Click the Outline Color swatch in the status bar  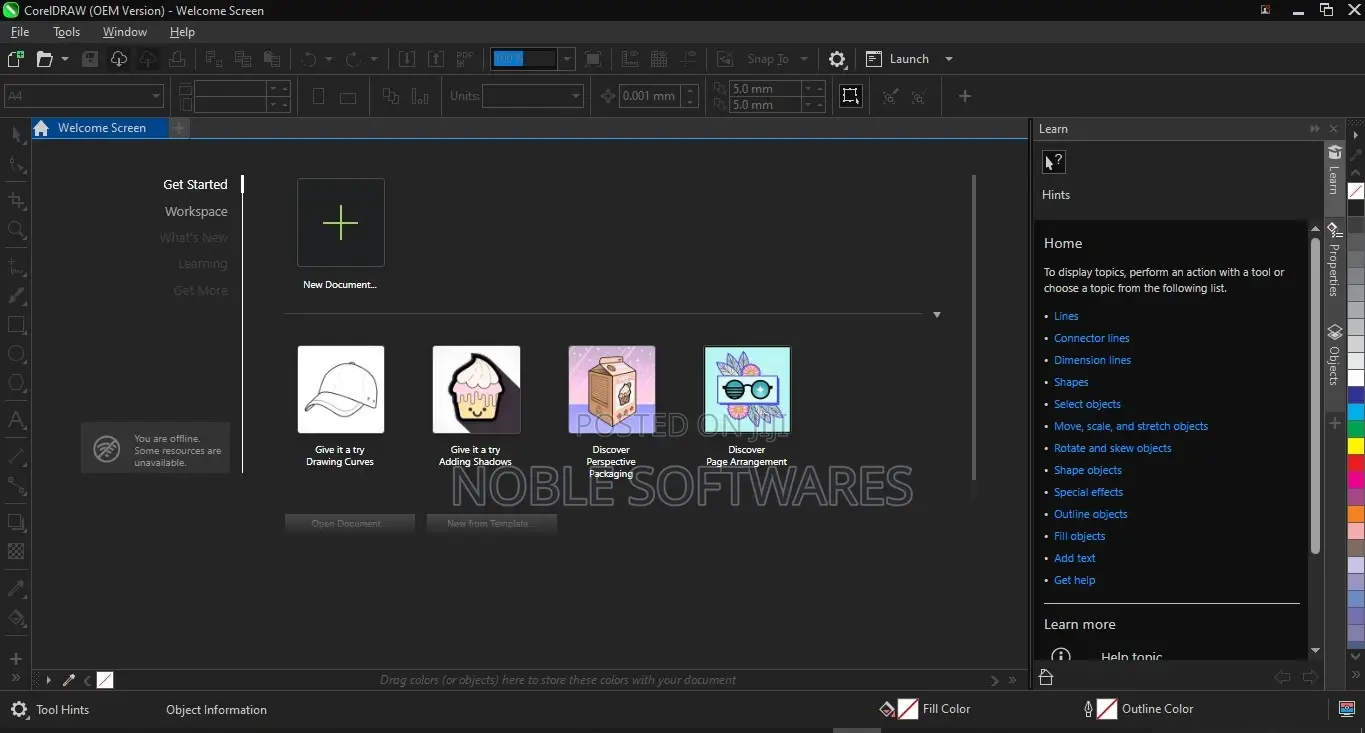point(1107,709)
